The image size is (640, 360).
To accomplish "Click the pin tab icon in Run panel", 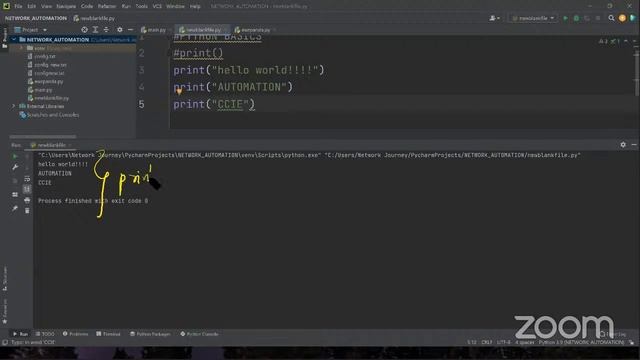I will (x=15, y=209).
